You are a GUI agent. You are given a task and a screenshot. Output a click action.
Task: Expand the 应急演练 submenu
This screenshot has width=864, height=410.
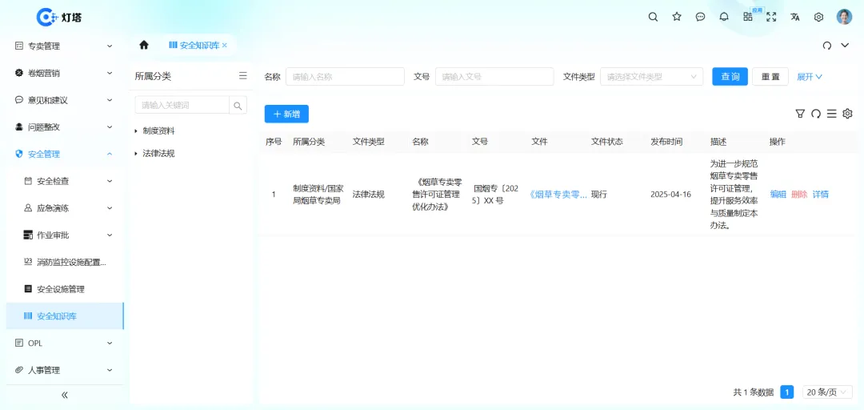[64, 208]
